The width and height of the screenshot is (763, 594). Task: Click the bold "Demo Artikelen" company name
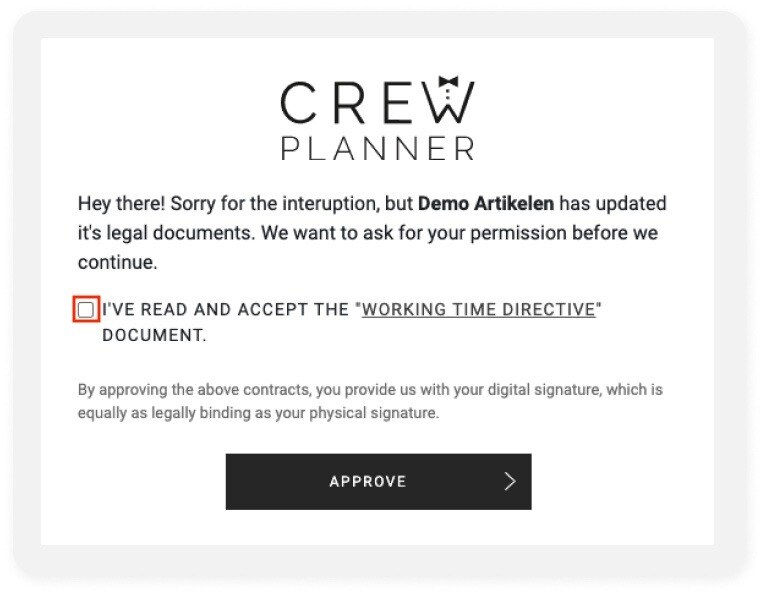[x=486, y=204]
